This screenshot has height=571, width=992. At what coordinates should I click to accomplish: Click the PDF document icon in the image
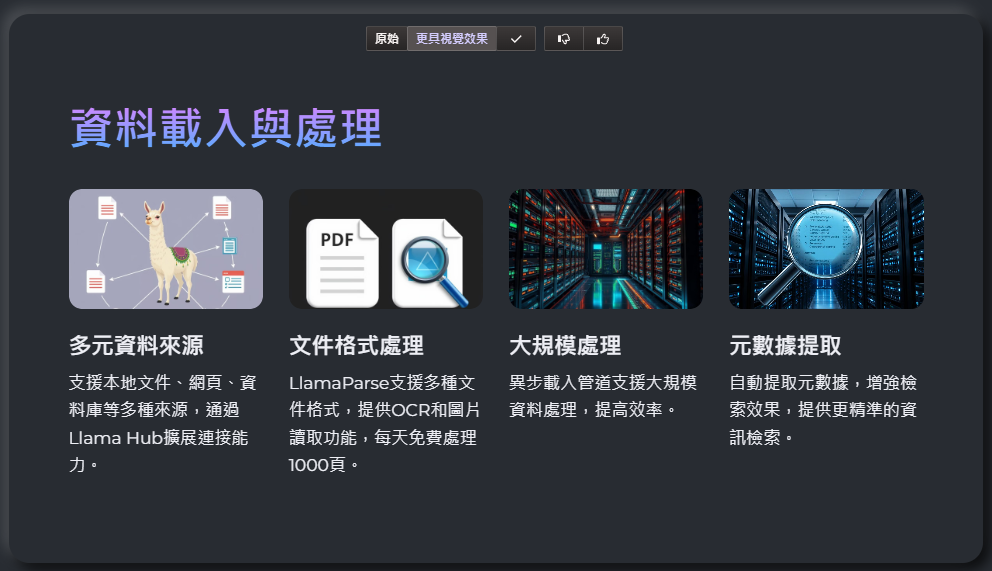tap(342, 262)
